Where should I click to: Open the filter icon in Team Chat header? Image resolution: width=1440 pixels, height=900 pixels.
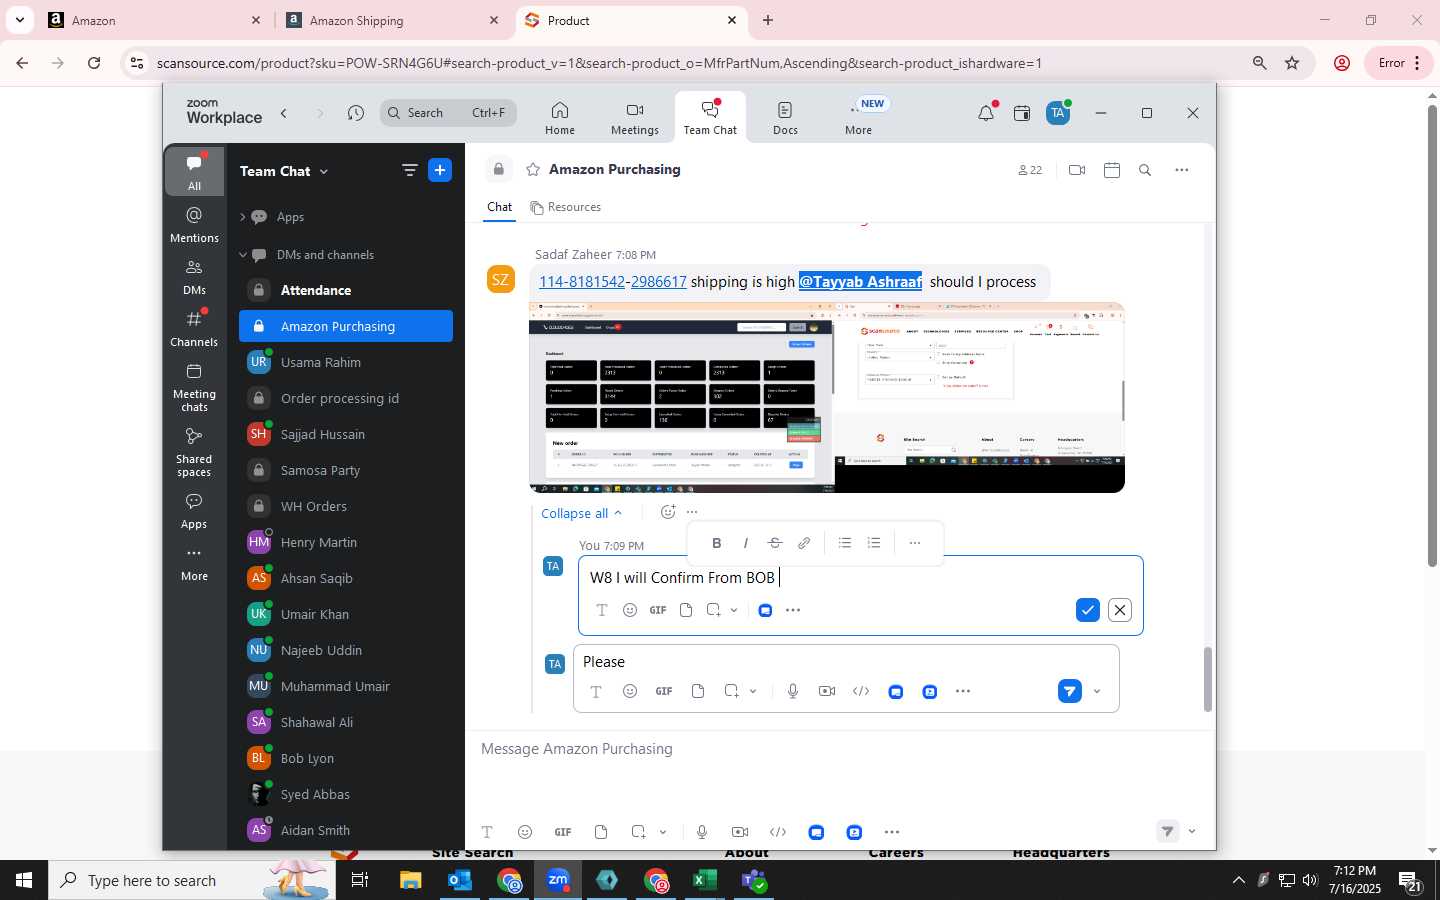tap(409, 170)
